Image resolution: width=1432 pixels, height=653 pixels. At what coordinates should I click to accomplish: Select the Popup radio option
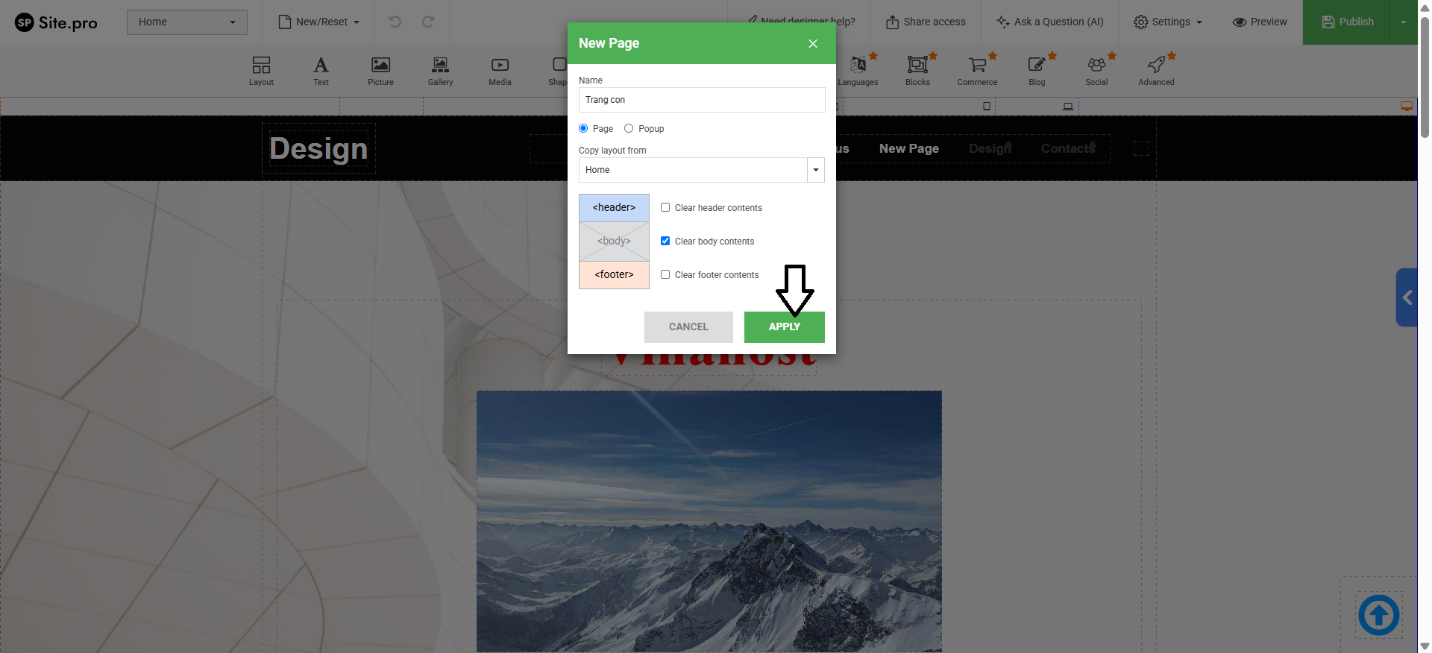(628, 129)
